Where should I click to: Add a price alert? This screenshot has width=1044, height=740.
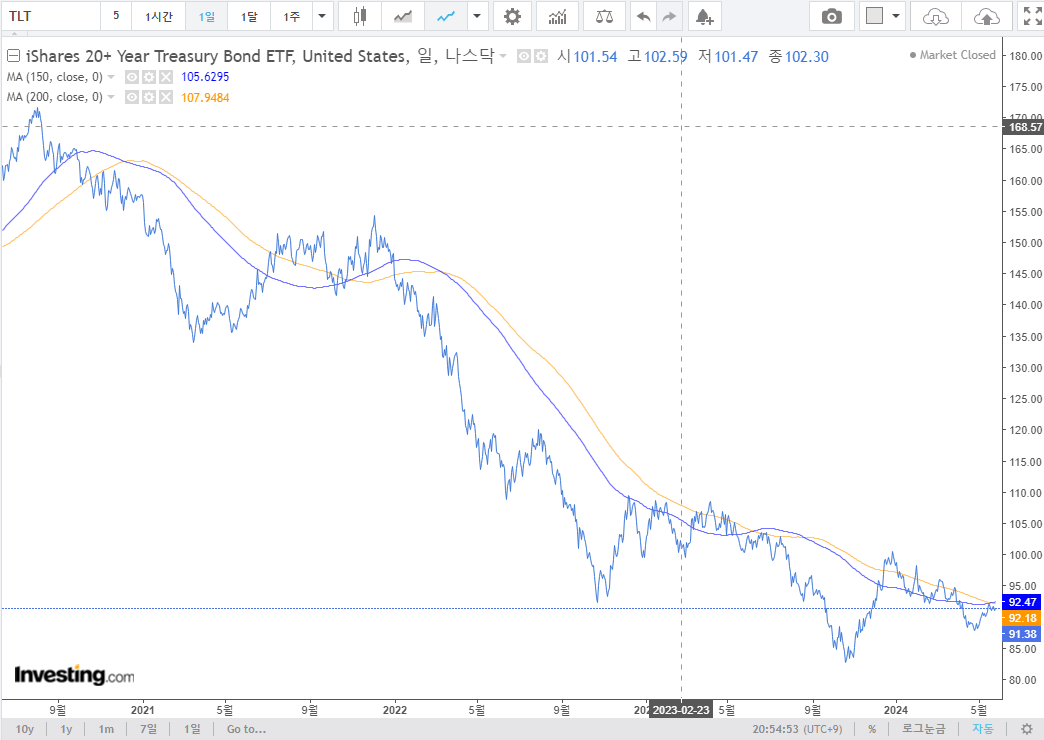(704, 17)
